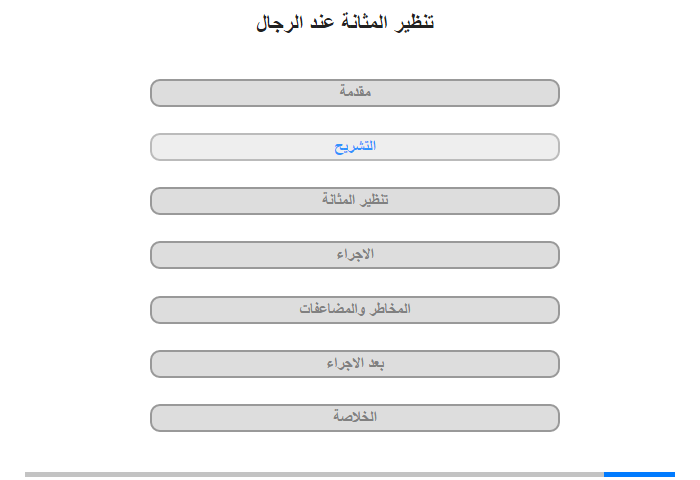
Task: Choose the blue-text التشريح menu entry
Action: click(x=354, y=147)
